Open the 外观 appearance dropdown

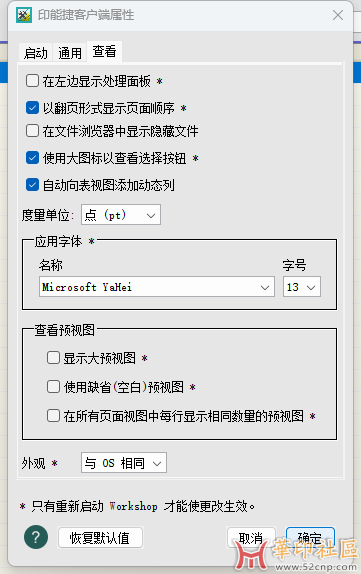[x=124, y=463]
